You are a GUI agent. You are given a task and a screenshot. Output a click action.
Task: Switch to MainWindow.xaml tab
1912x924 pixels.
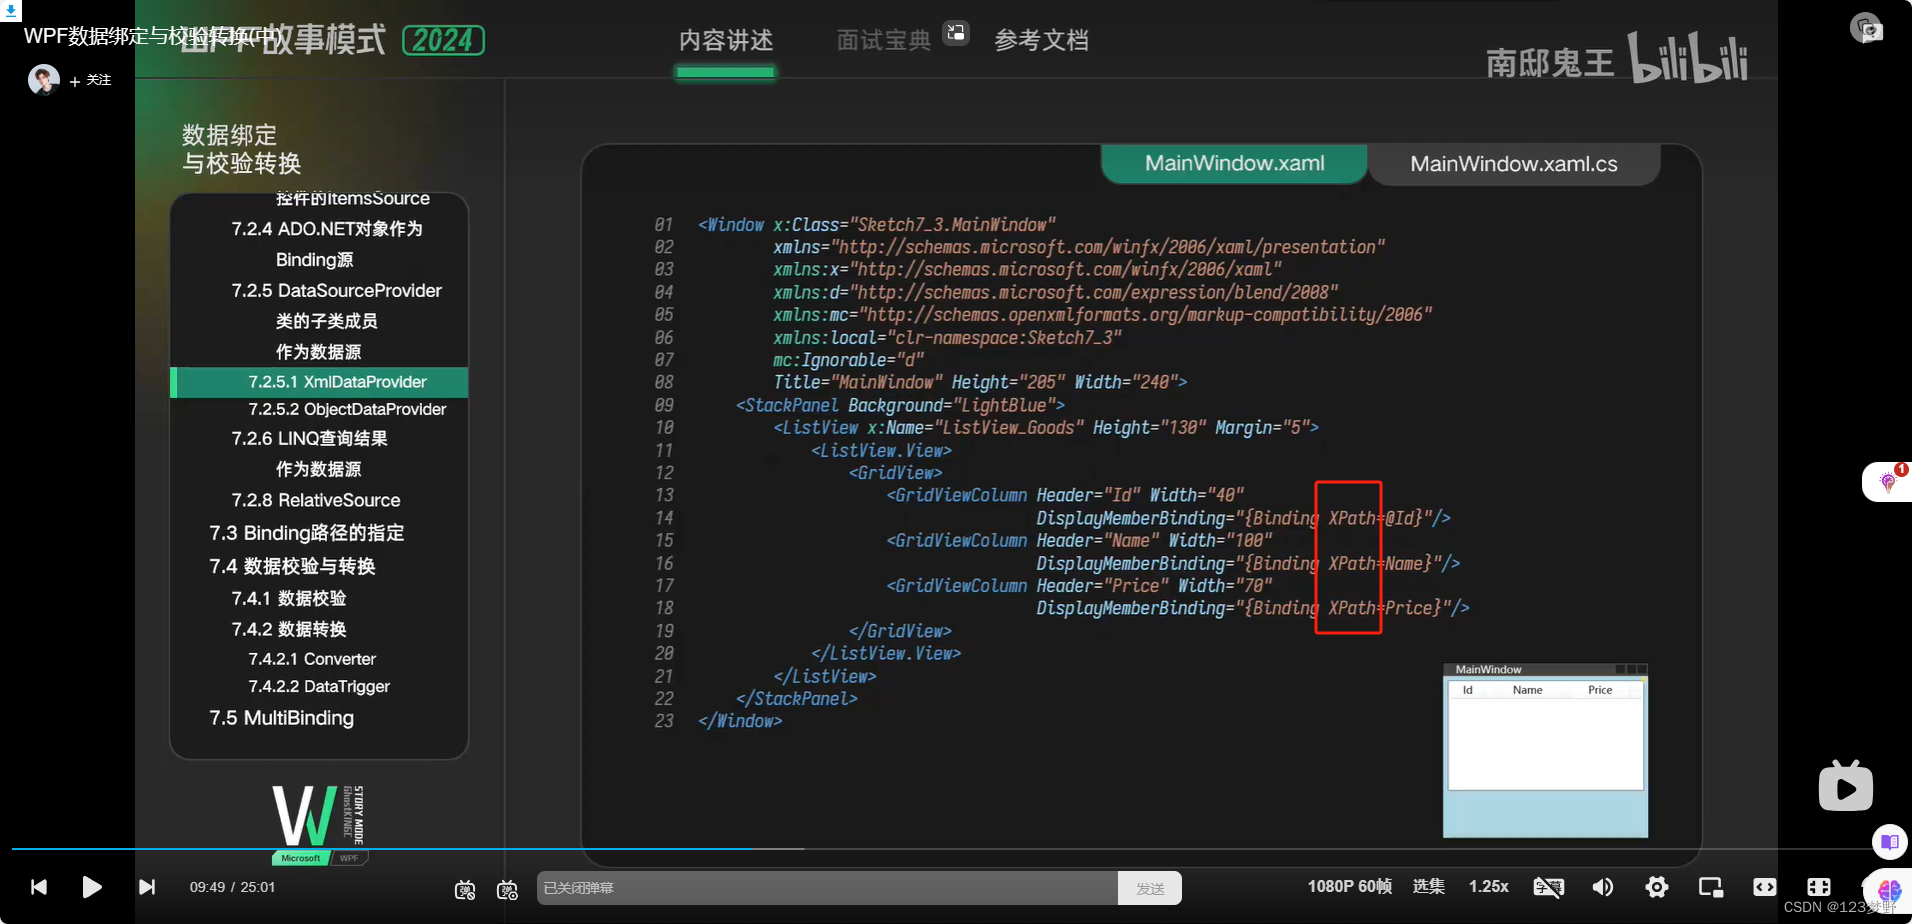[x=1234, y=163]
